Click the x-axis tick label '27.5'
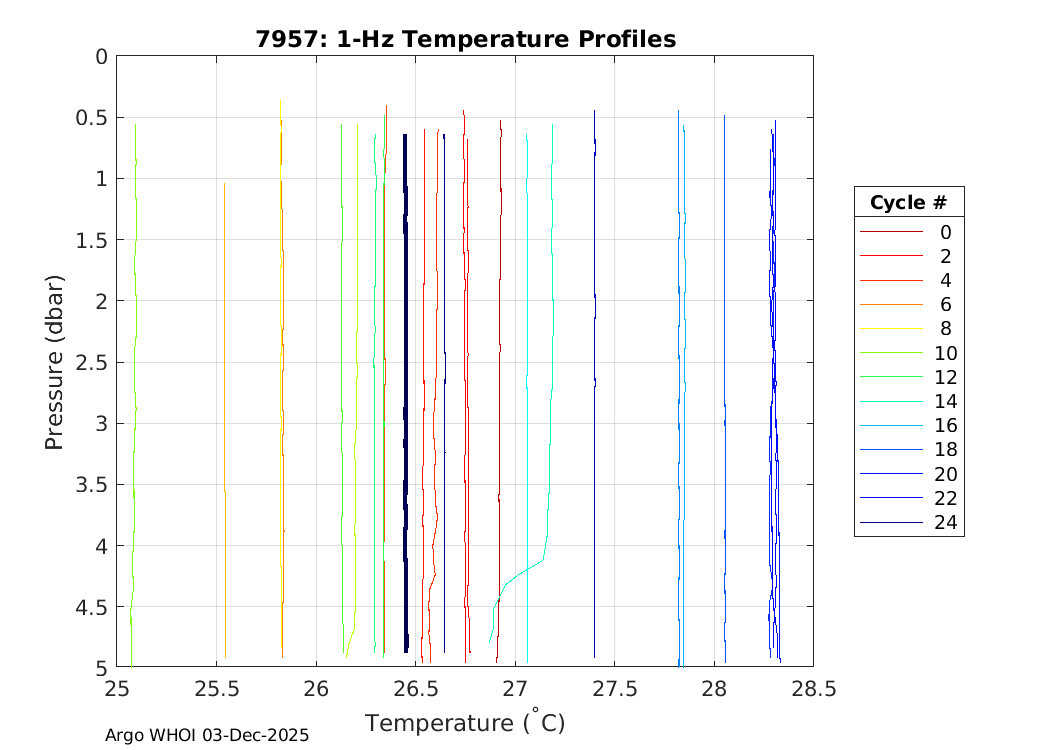This screenshot has width=1050, height=750. 614,690
